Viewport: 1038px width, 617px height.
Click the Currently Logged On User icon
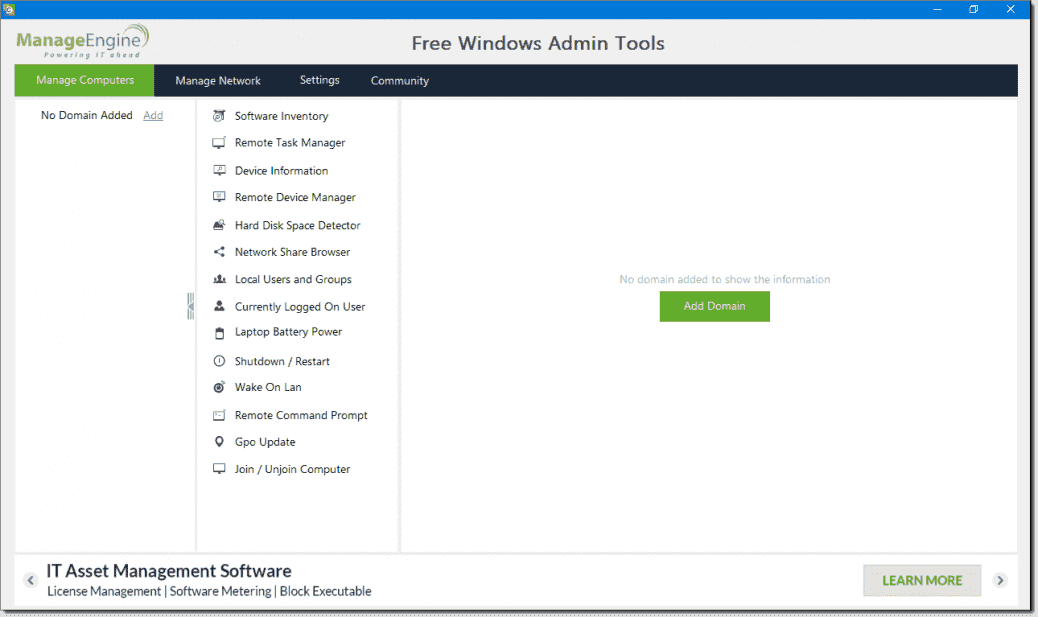click(x=219, y=306)
